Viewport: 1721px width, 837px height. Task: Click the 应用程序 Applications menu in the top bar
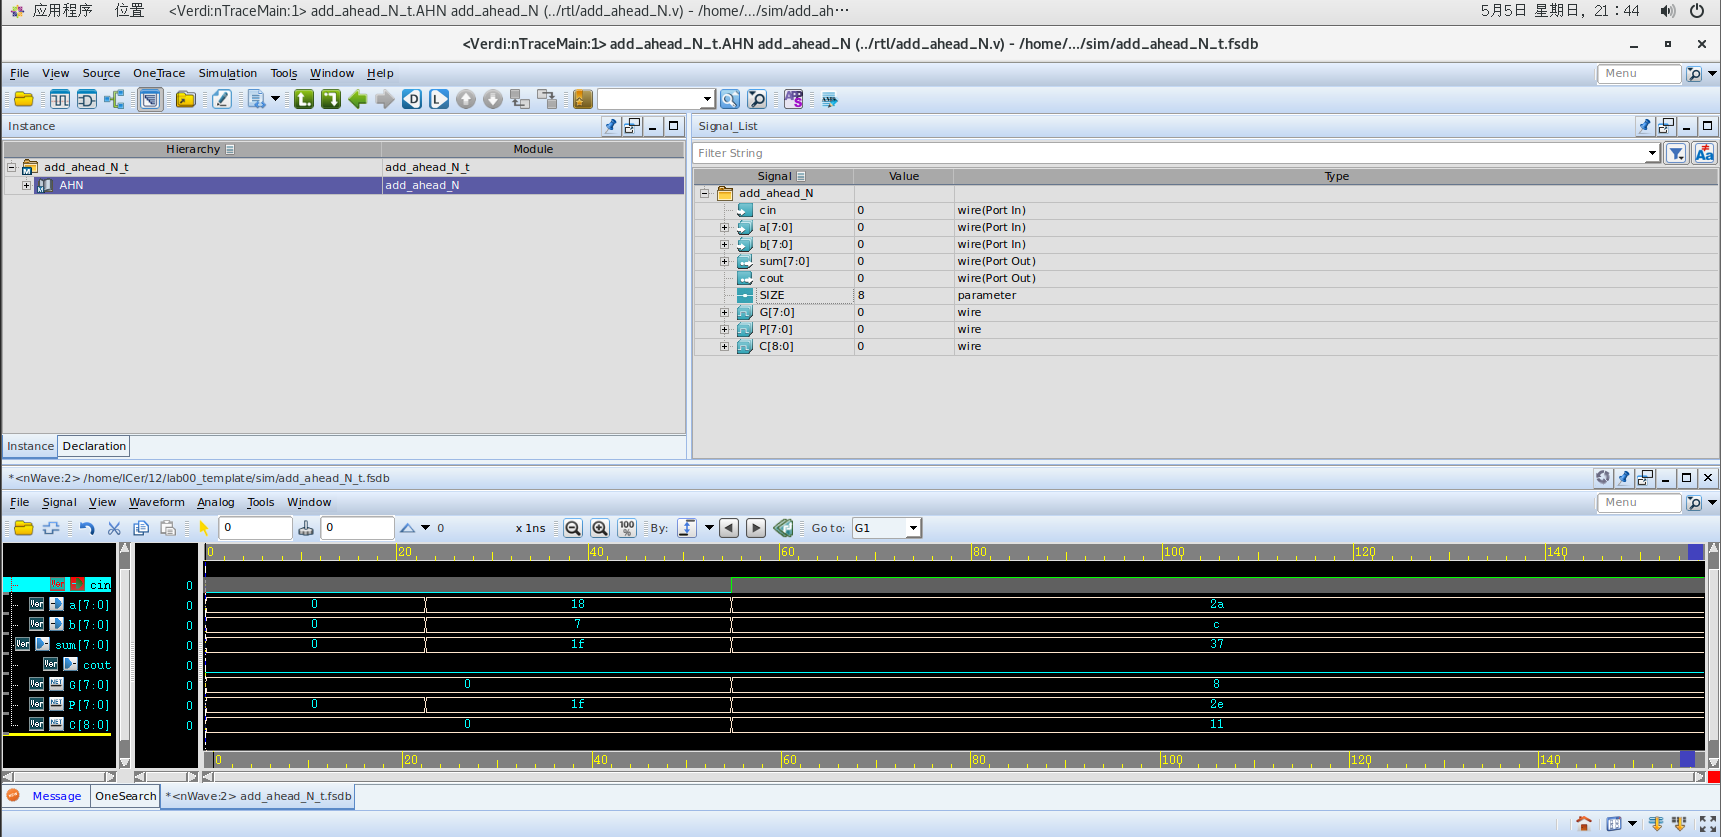(x=62, y=11)
